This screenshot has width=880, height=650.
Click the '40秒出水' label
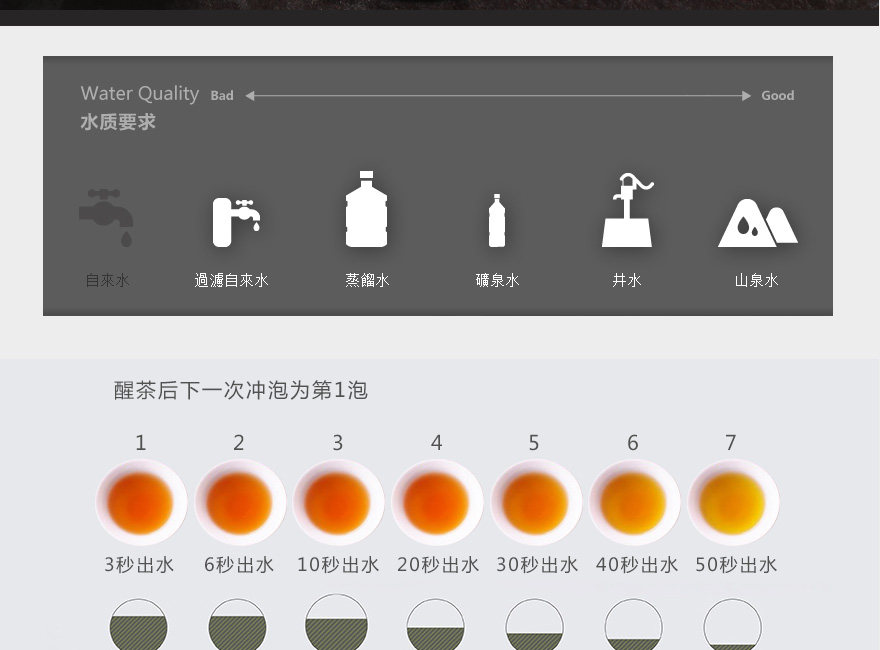click(x=637, y=565)
